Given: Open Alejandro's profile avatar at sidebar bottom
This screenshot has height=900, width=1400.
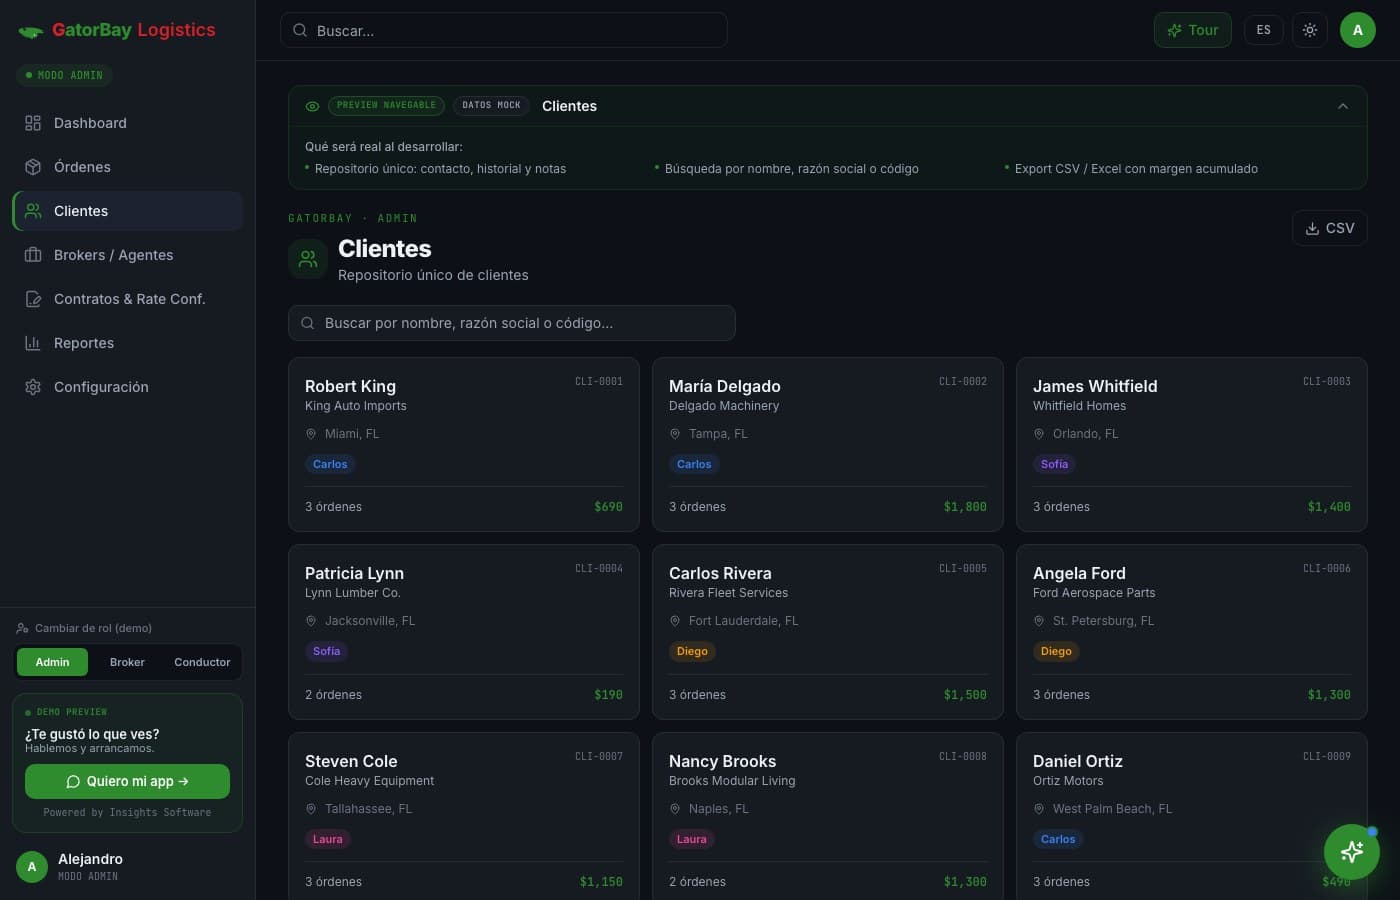Looking at the screenshot, I should coord(32,867).
